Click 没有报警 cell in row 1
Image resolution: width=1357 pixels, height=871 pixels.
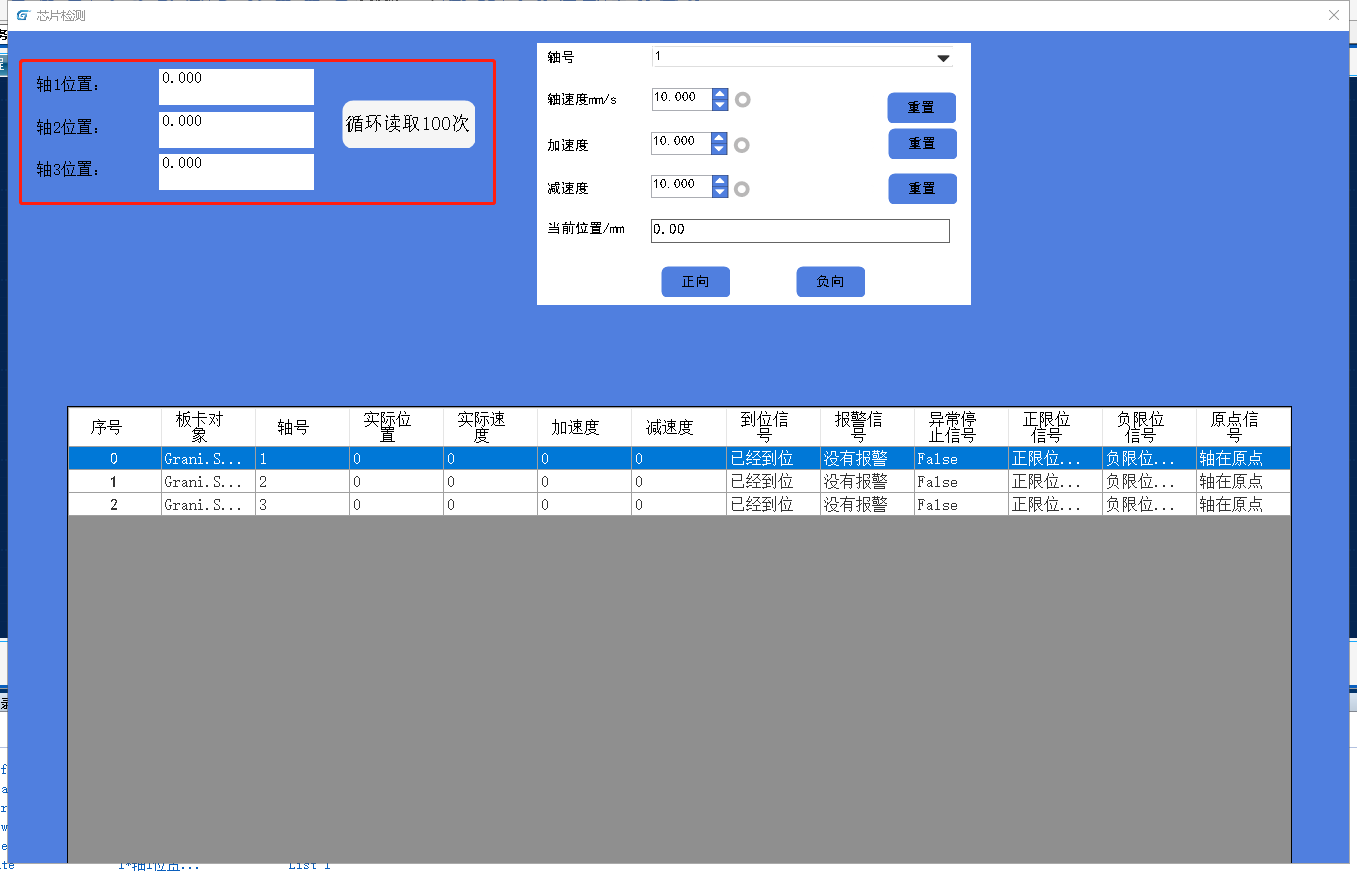pos(867,482)
